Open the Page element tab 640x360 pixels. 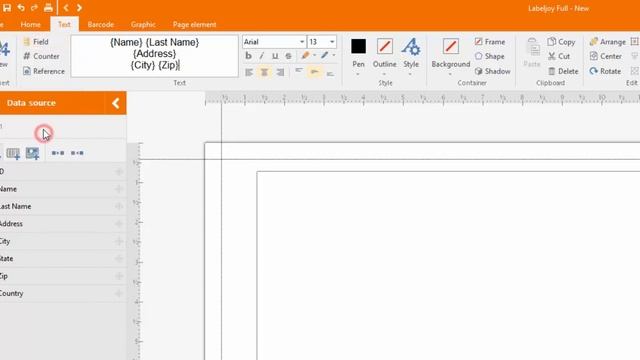pyautogui.click(x=194, y=24)
